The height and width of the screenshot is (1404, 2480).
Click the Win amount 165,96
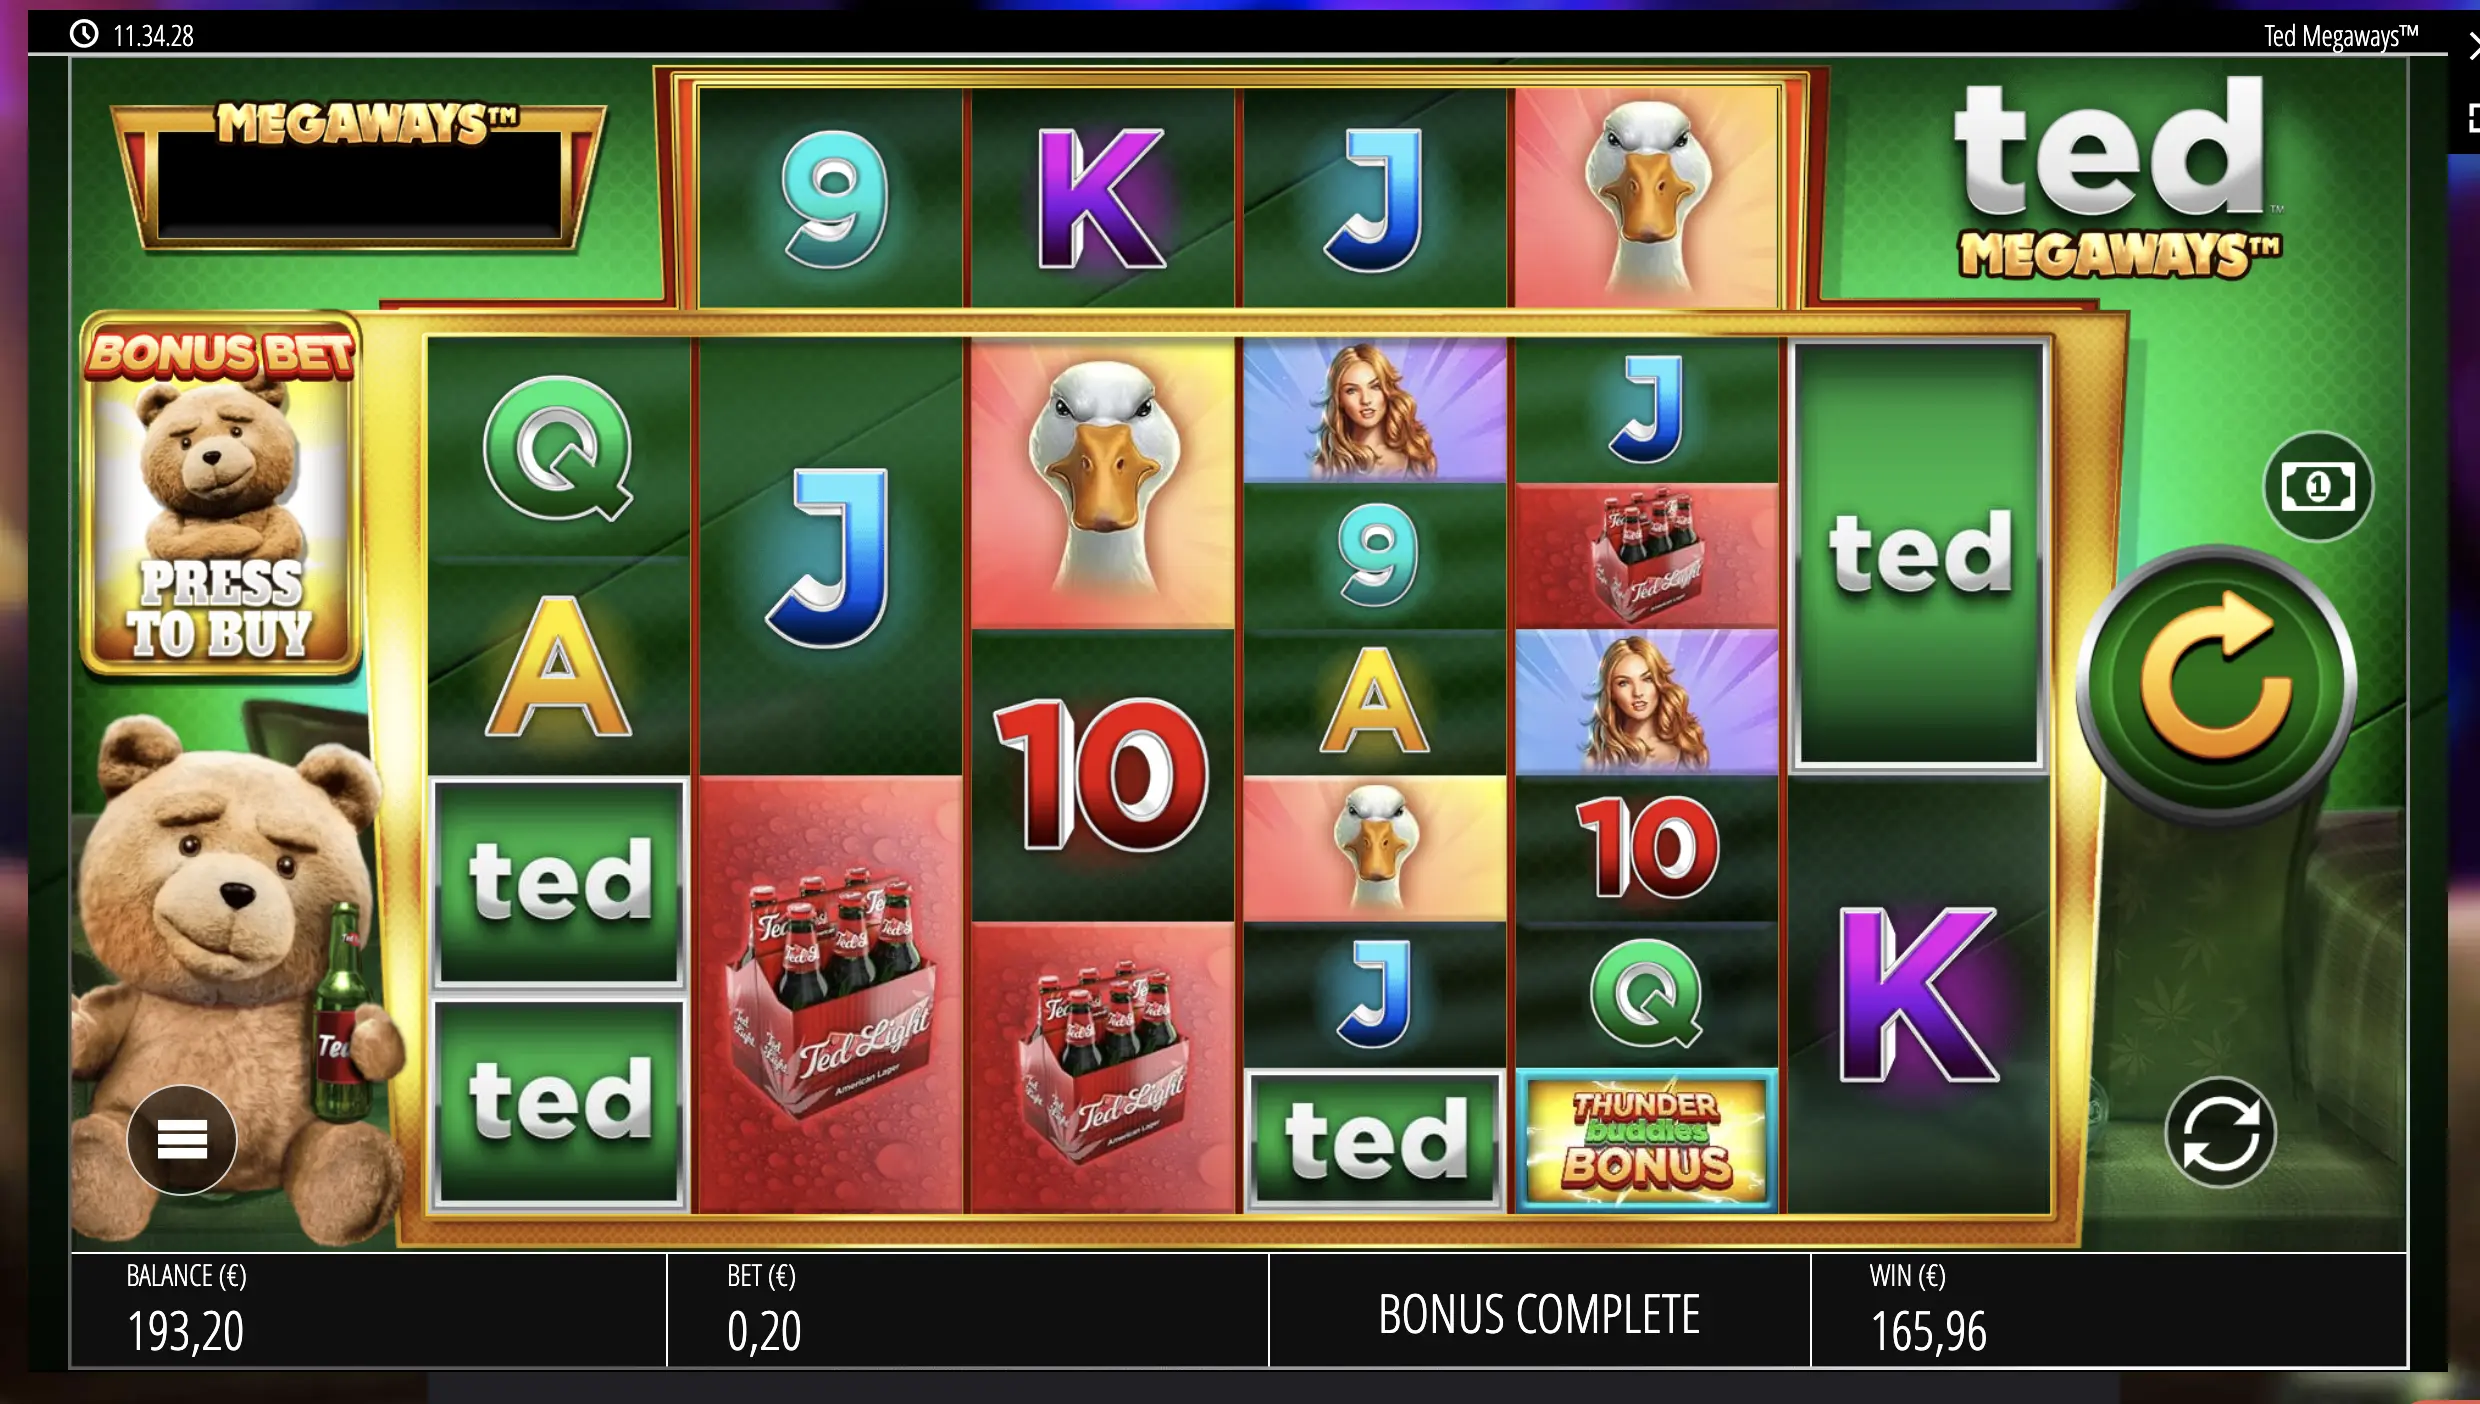1928,1332
